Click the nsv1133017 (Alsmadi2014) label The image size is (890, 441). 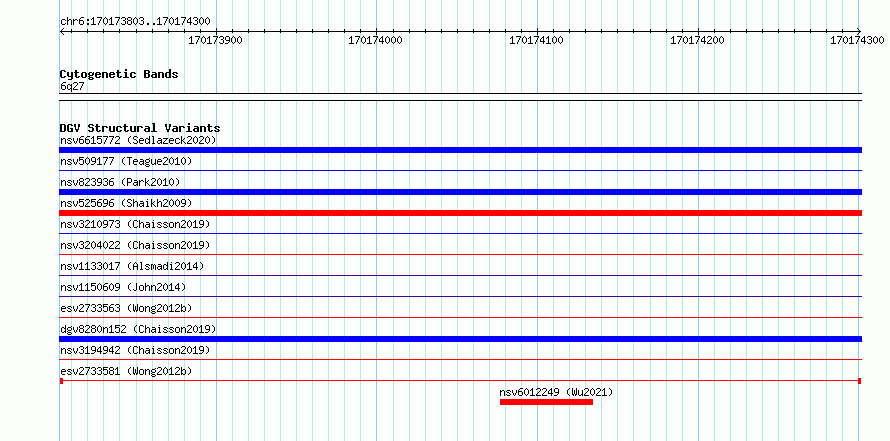132,266
